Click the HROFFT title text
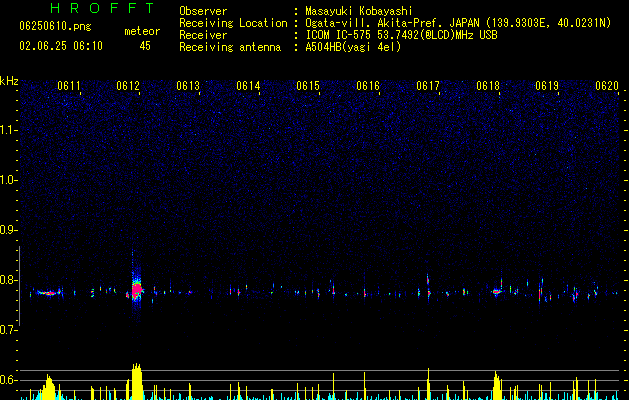Viewport: 629px width, 400px height. click(x=102, y=8)
